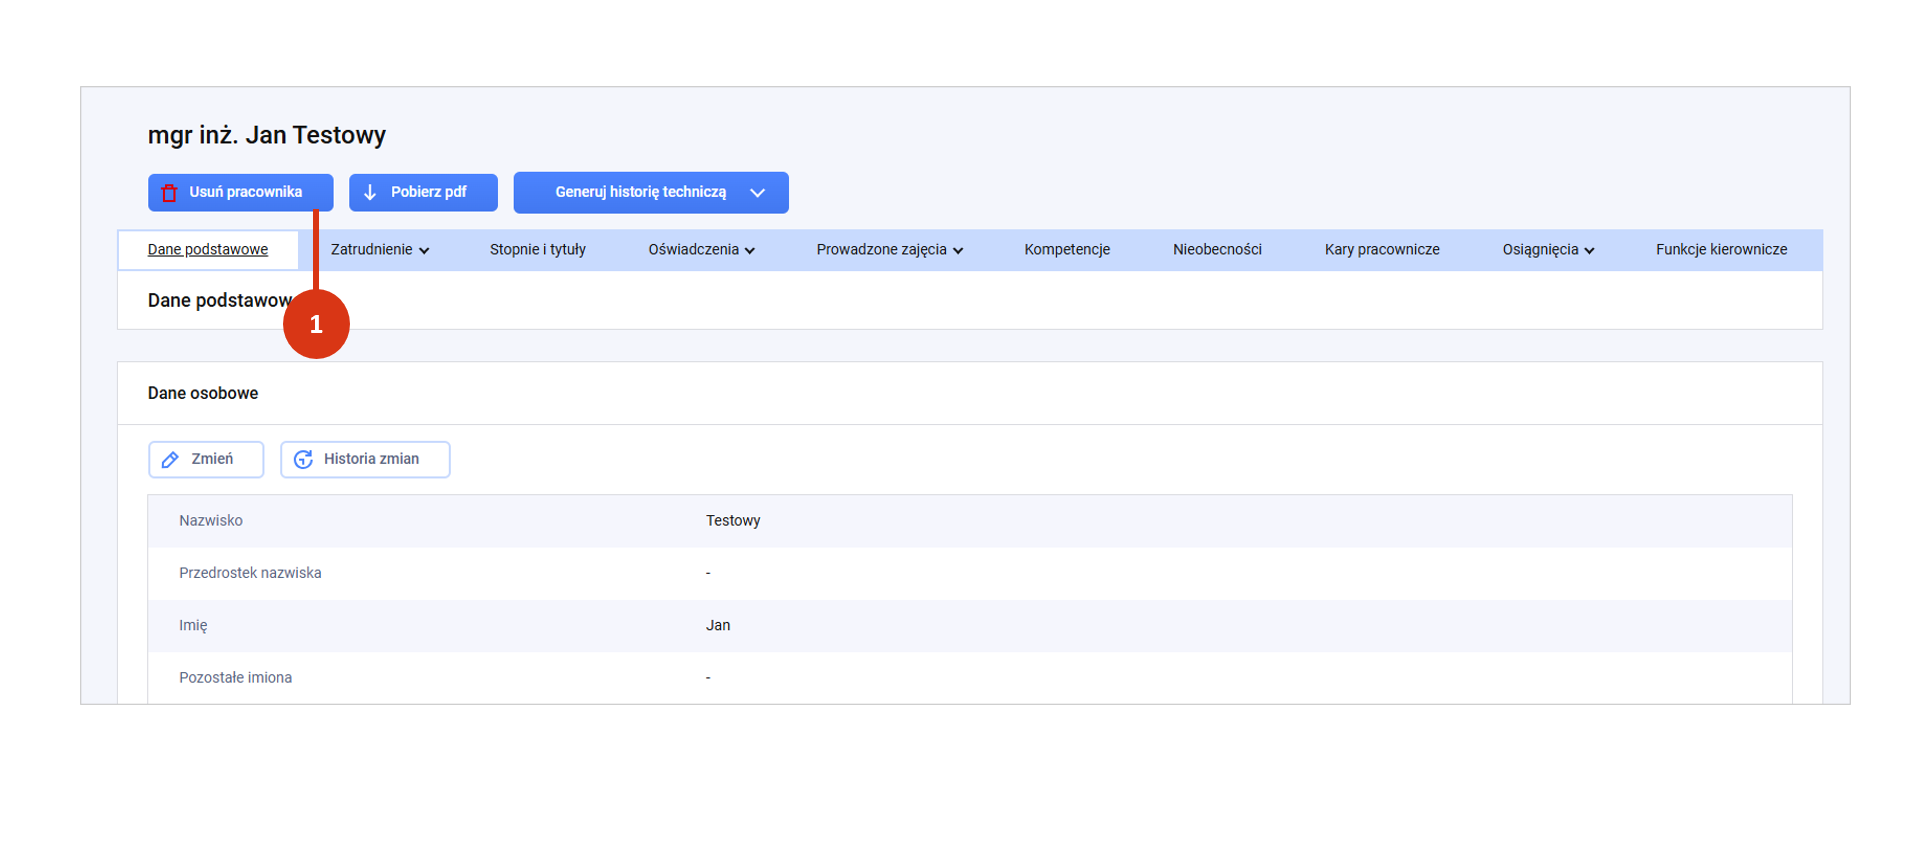Select the Prowadzone zajęcia tab label
Image resolution: width=1919 pixels, height=854 pixels.
coord(881,250)
